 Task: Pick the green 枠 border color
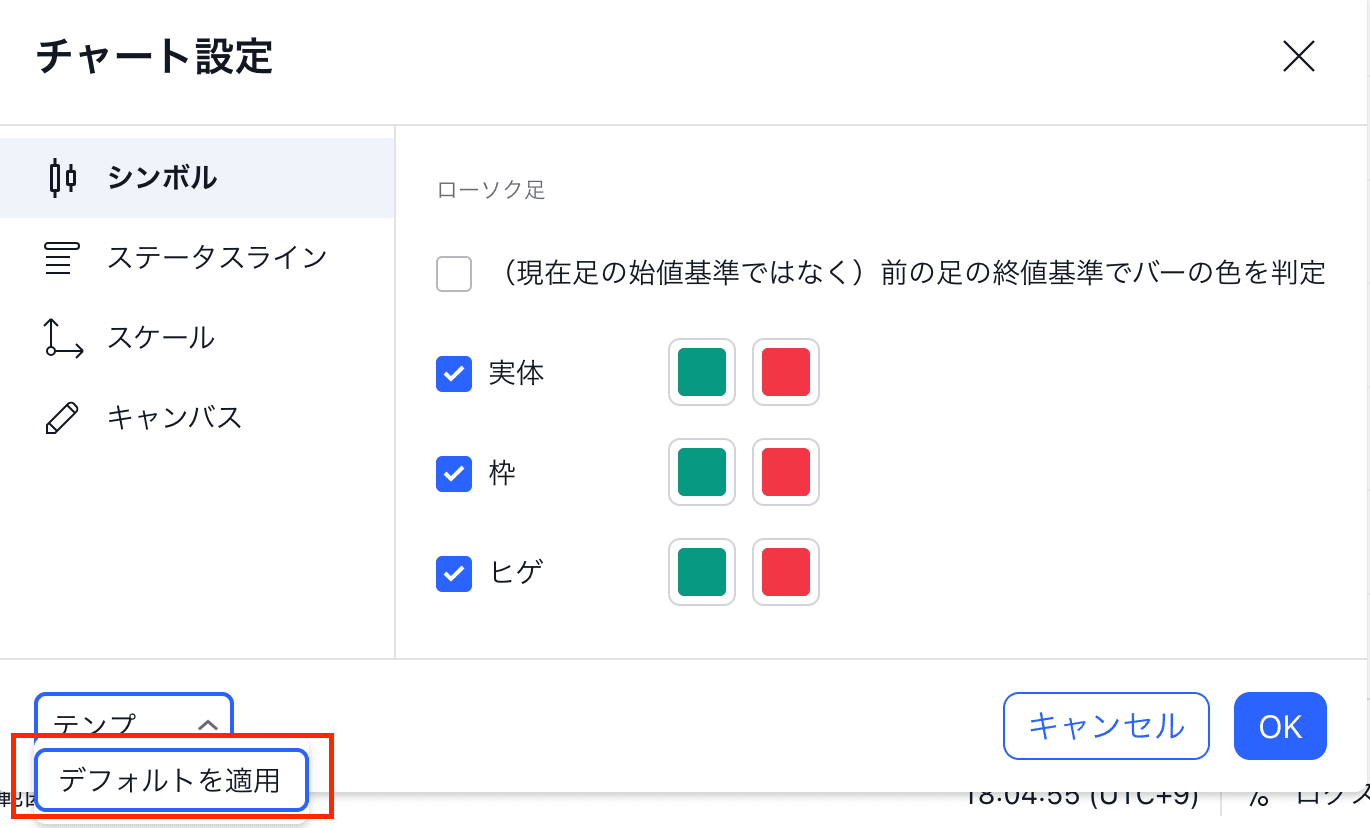702,473
